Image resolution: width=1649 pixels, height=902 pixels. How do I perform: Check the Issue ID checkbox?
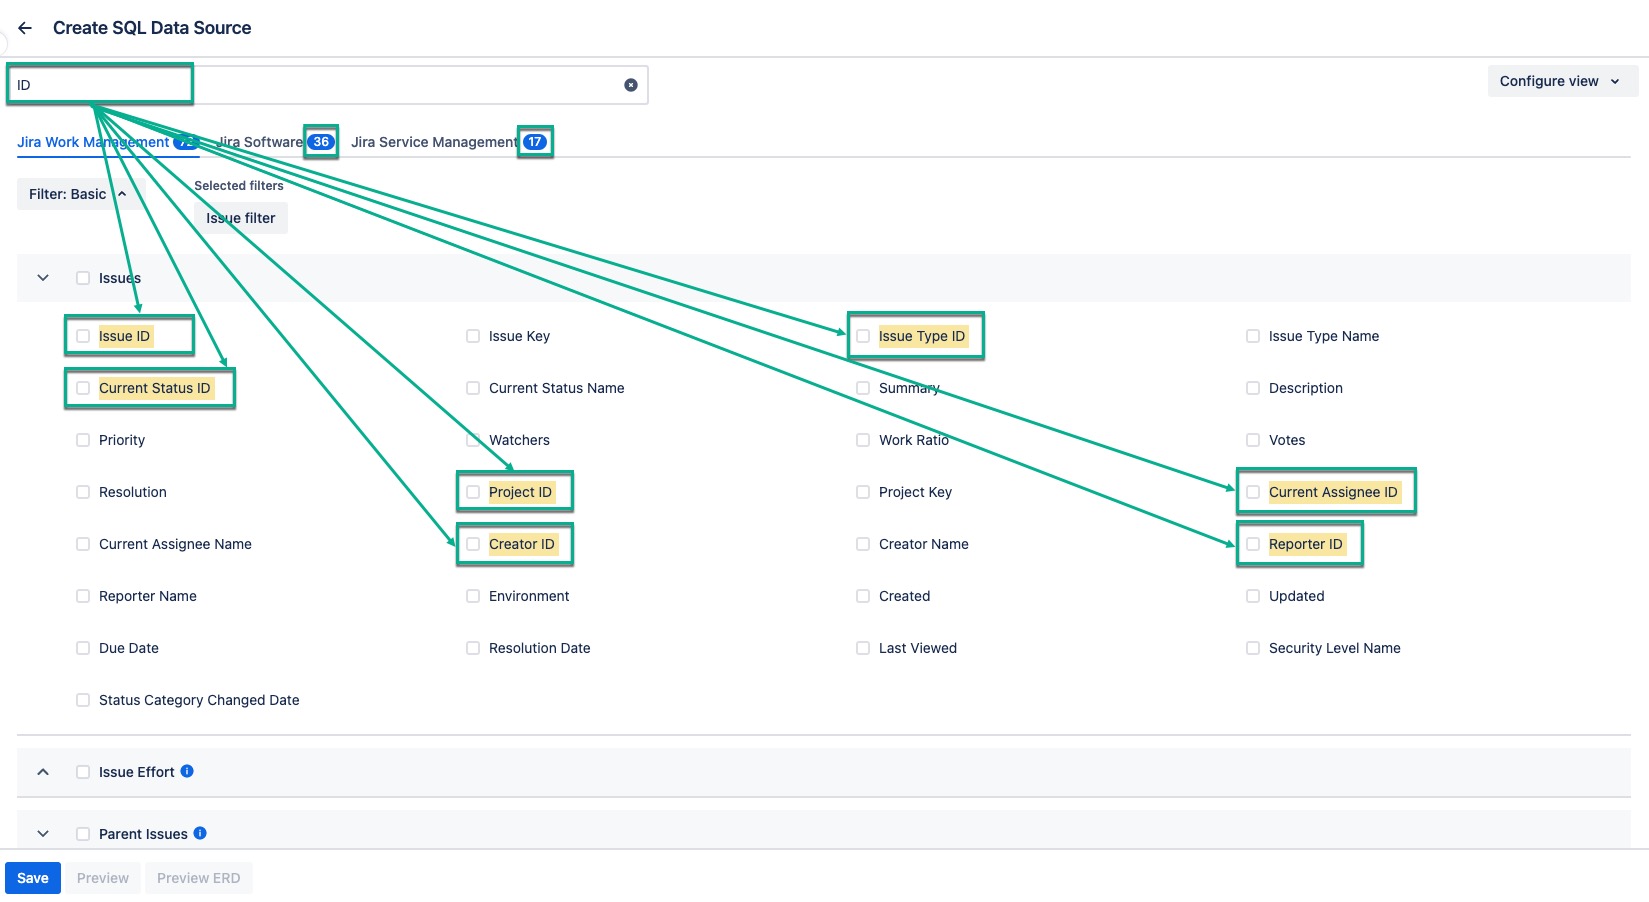tap(83, 336)
